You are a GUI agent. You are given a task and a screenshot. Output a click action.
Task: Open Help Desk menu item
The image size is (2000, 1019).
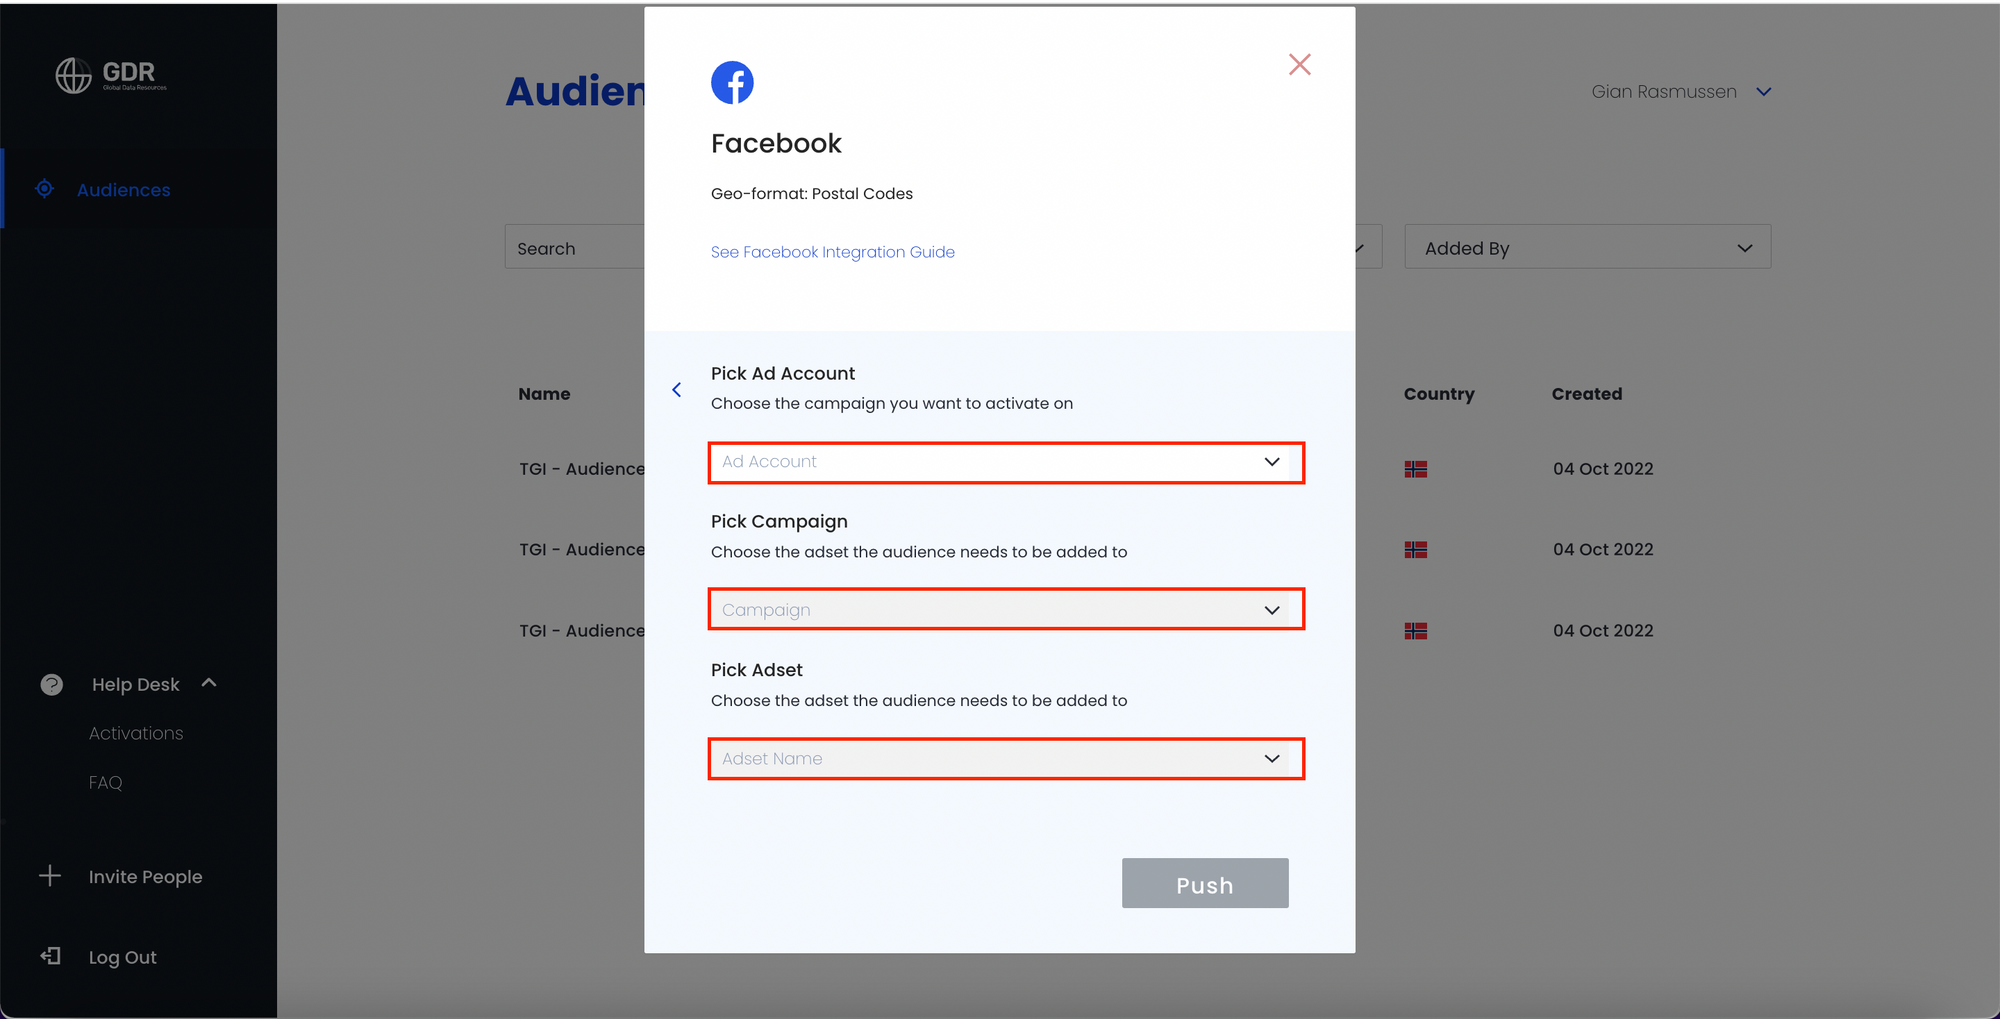pos(136,685)
